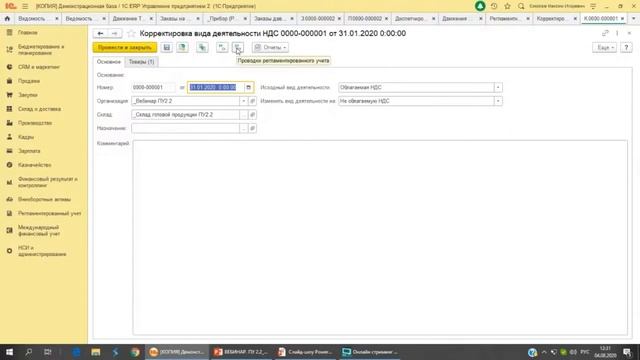
Task: Click the date field 31.01.2020
Action: click(x=216, y=87)
